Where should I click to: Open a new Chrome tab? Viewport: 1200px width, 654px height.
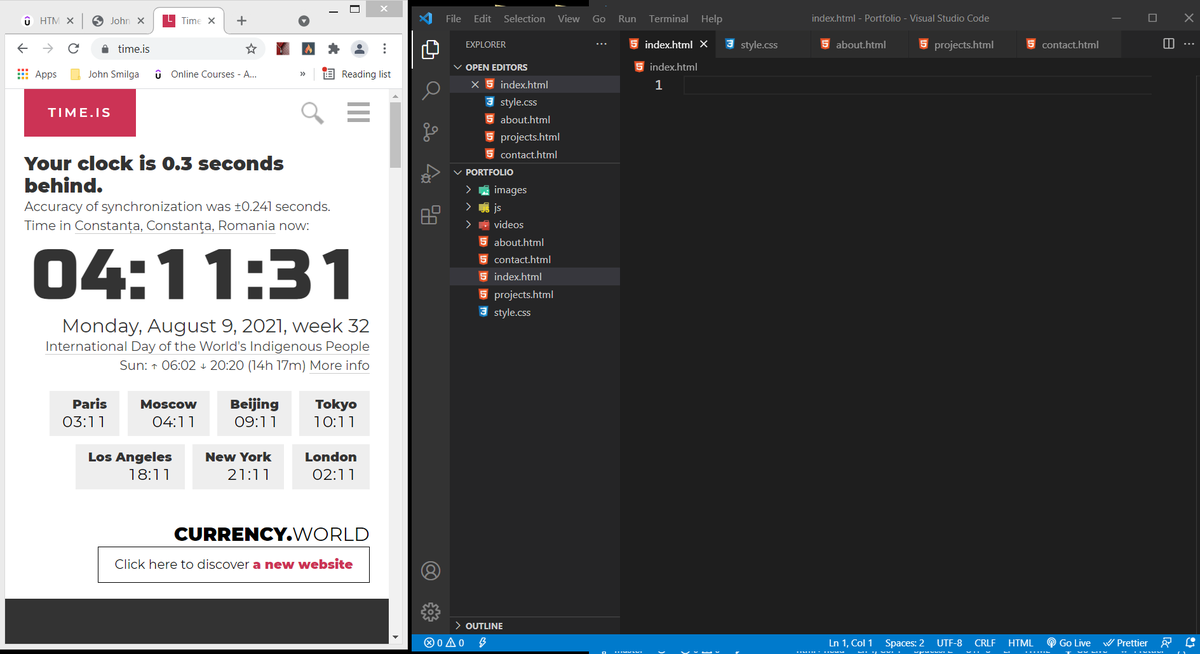point(242,20)
